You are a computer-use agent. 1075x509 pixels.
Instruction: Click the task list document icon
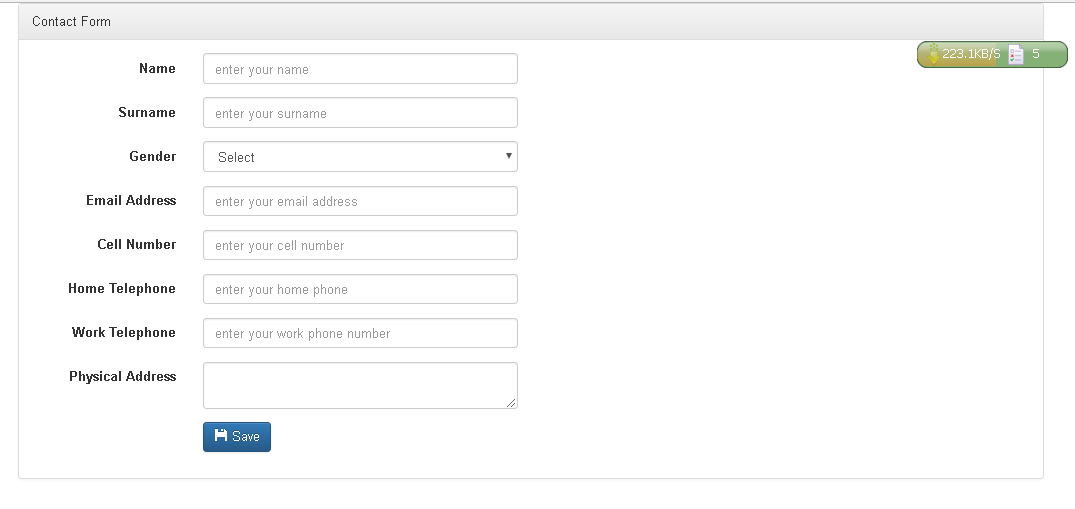1016,55
